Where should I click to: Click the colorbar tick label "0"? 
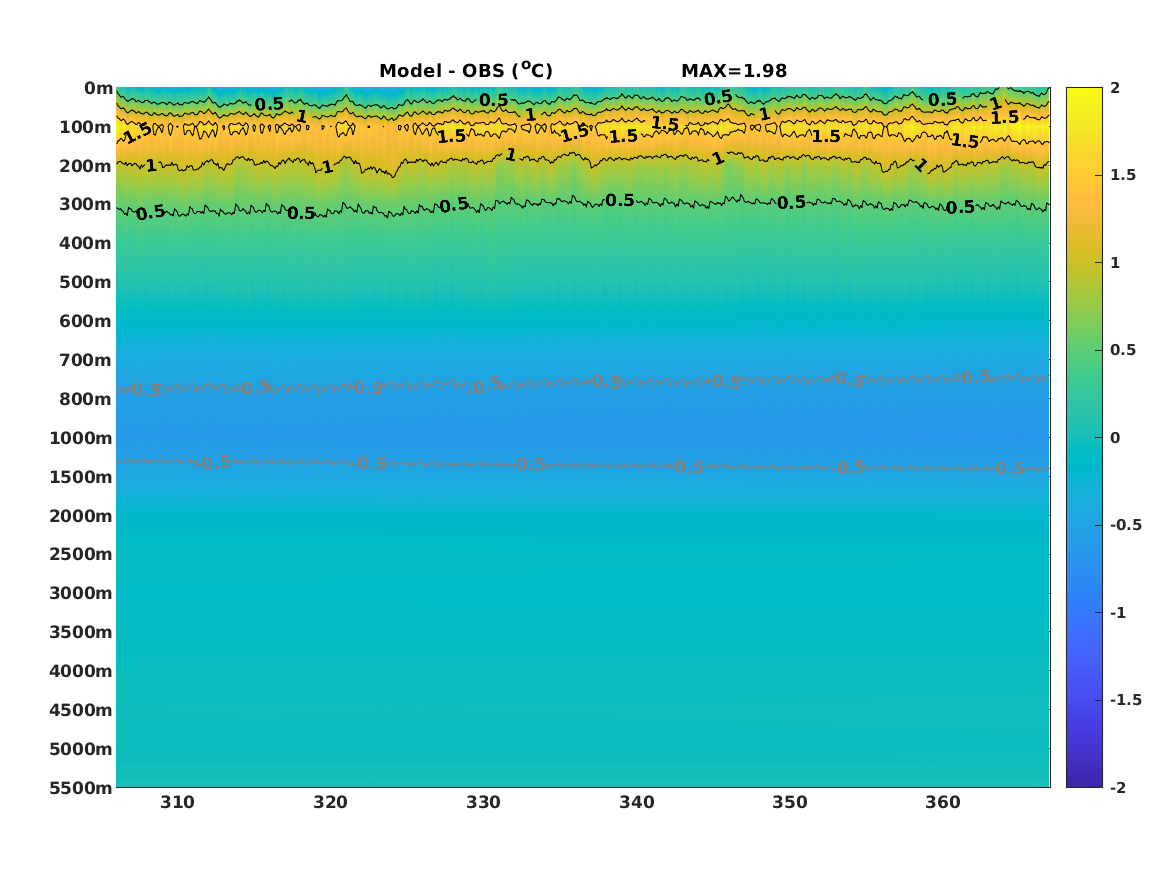point(1115,438)
